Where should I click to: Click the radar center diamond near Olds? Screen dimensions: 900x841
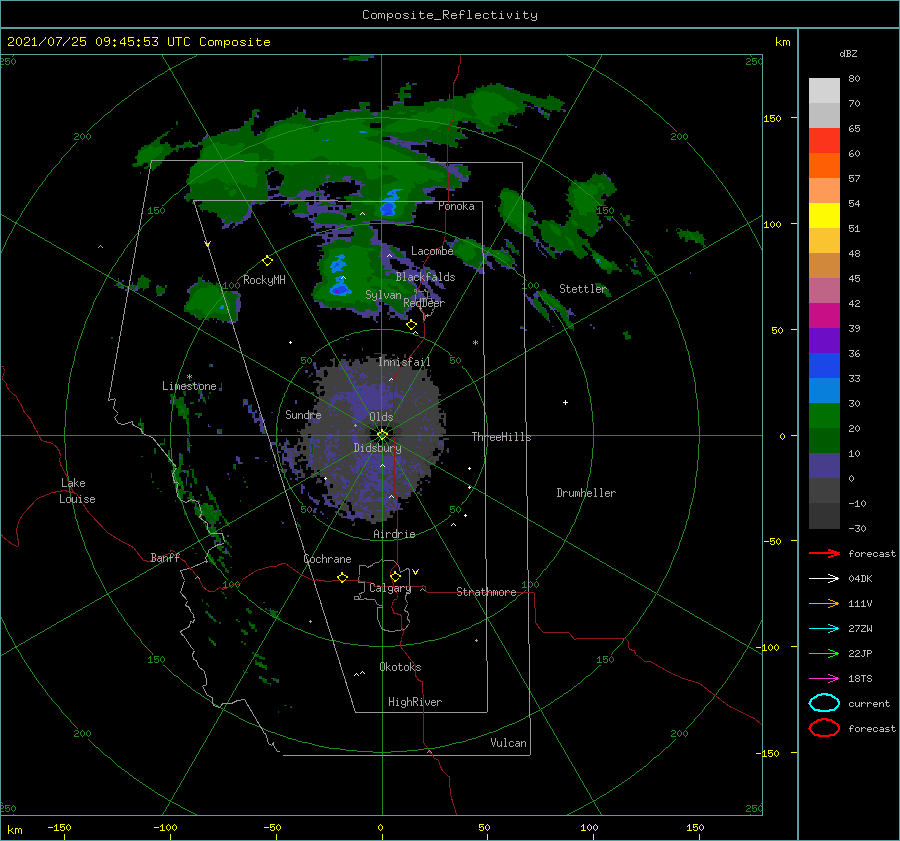[382, 435]
